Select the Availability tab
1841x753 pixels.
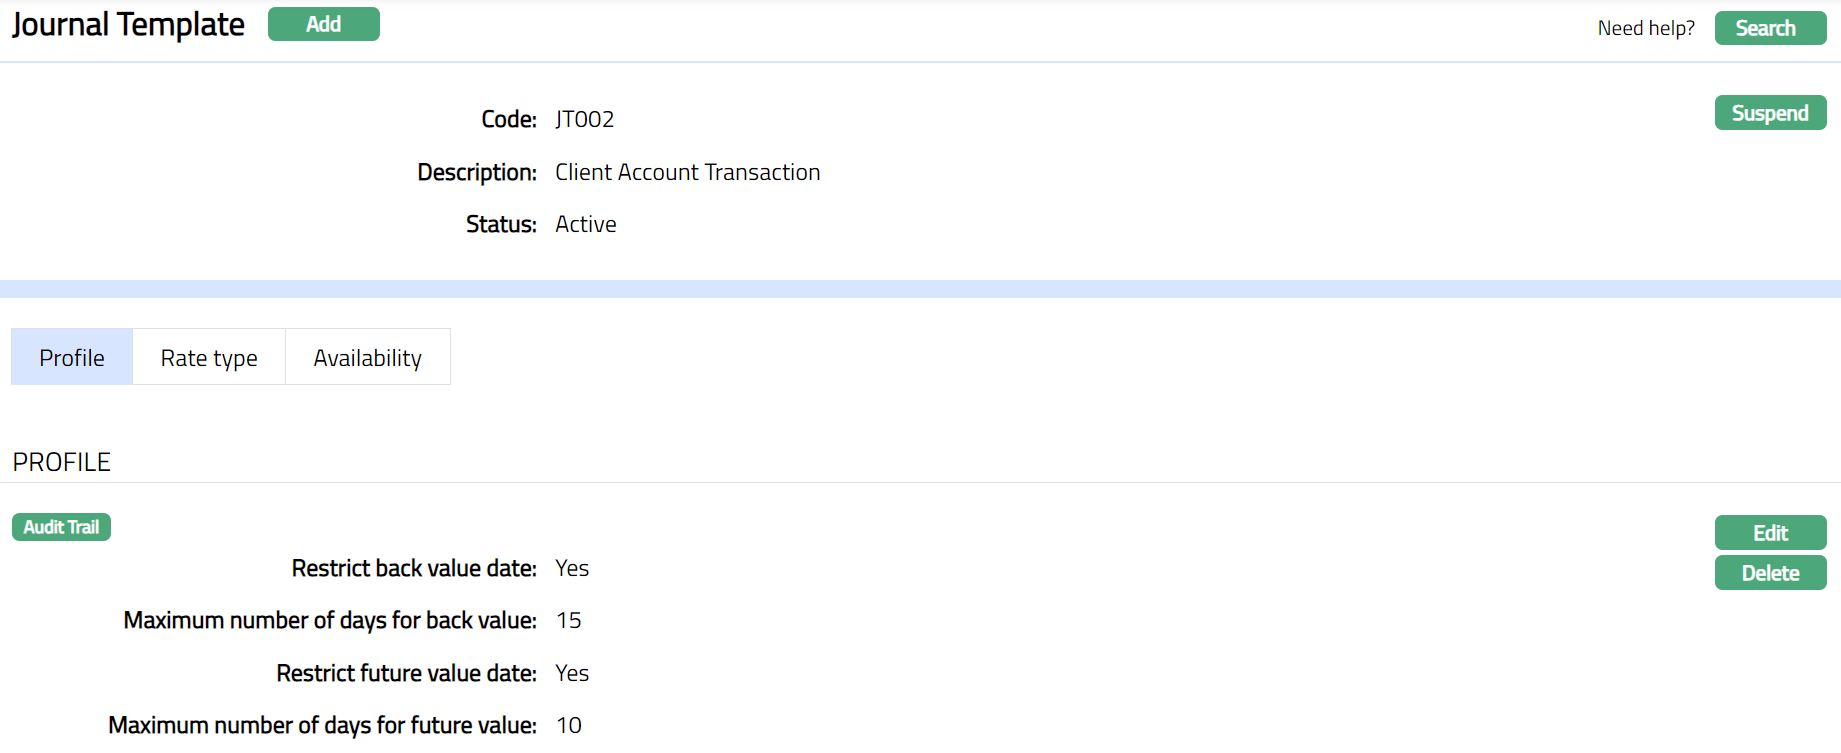click(367, 358)
